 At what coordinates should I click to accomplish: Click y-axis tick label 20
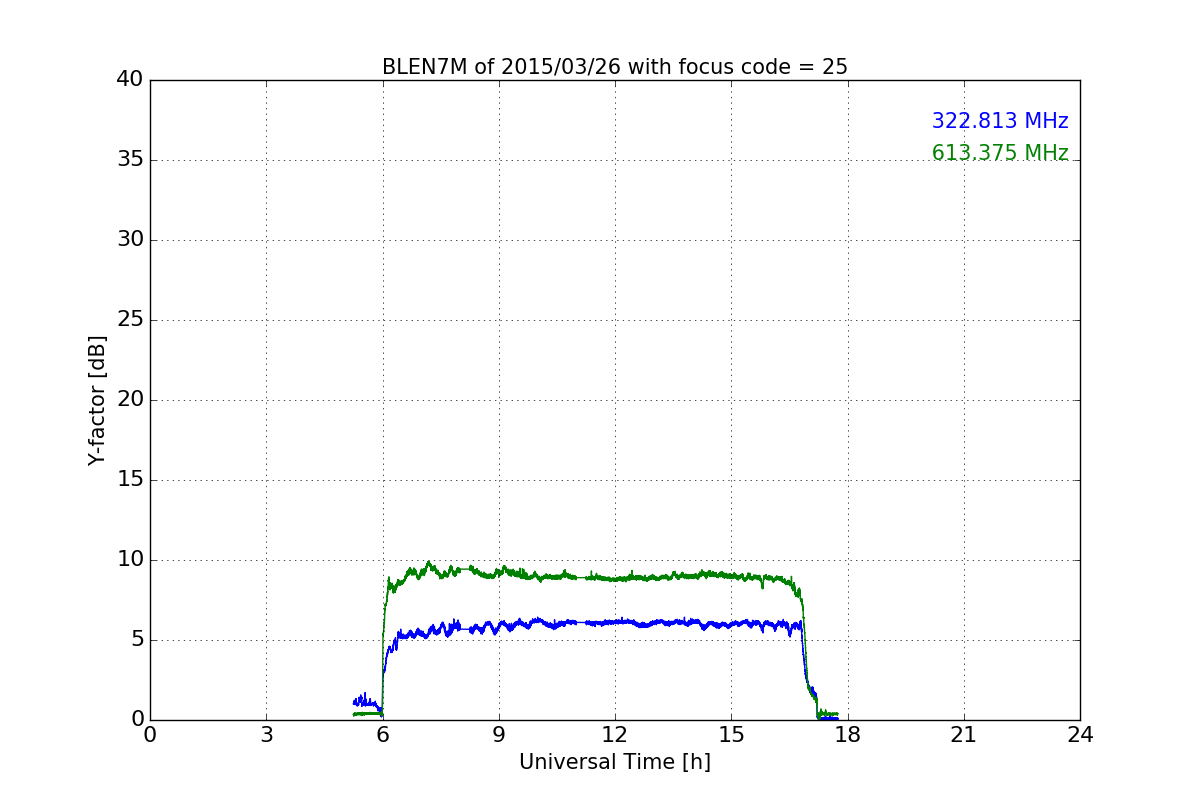pyautogui.click(x=130, y=400)
